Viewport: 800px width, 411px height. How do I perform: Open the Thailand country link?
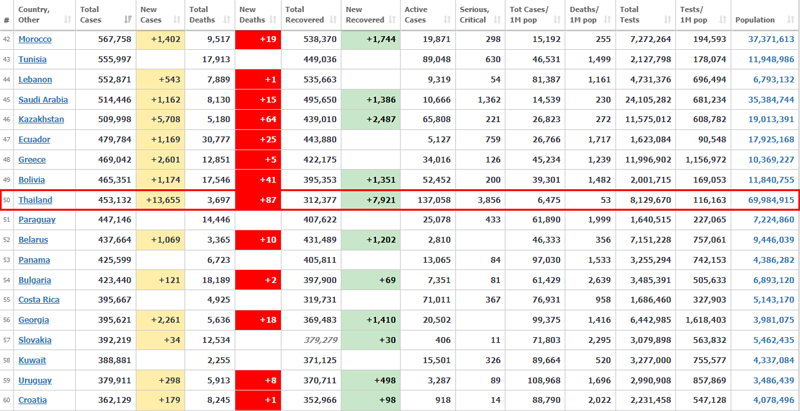click(x=35, y=199)
